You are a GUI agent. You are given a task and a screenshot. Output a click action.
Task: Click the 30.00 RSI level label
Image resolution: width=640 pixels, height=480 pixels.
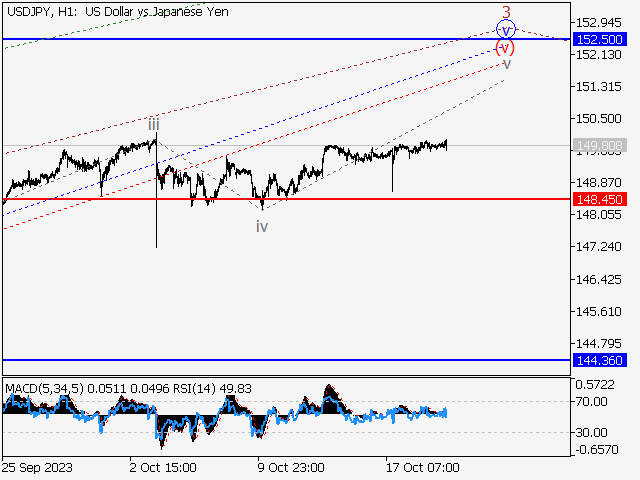pos(591,432)
